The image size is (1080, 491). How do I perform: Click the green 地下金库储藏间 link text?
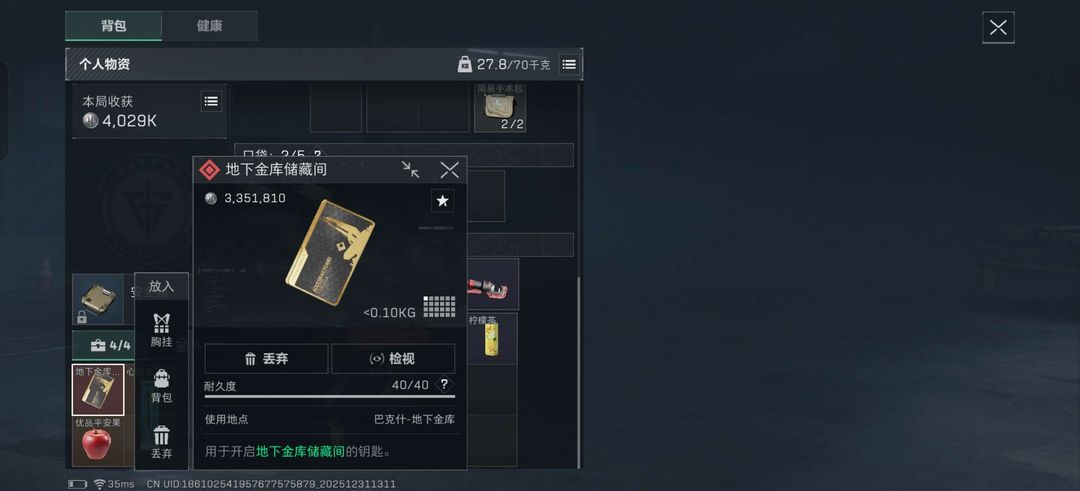(300, 452)
